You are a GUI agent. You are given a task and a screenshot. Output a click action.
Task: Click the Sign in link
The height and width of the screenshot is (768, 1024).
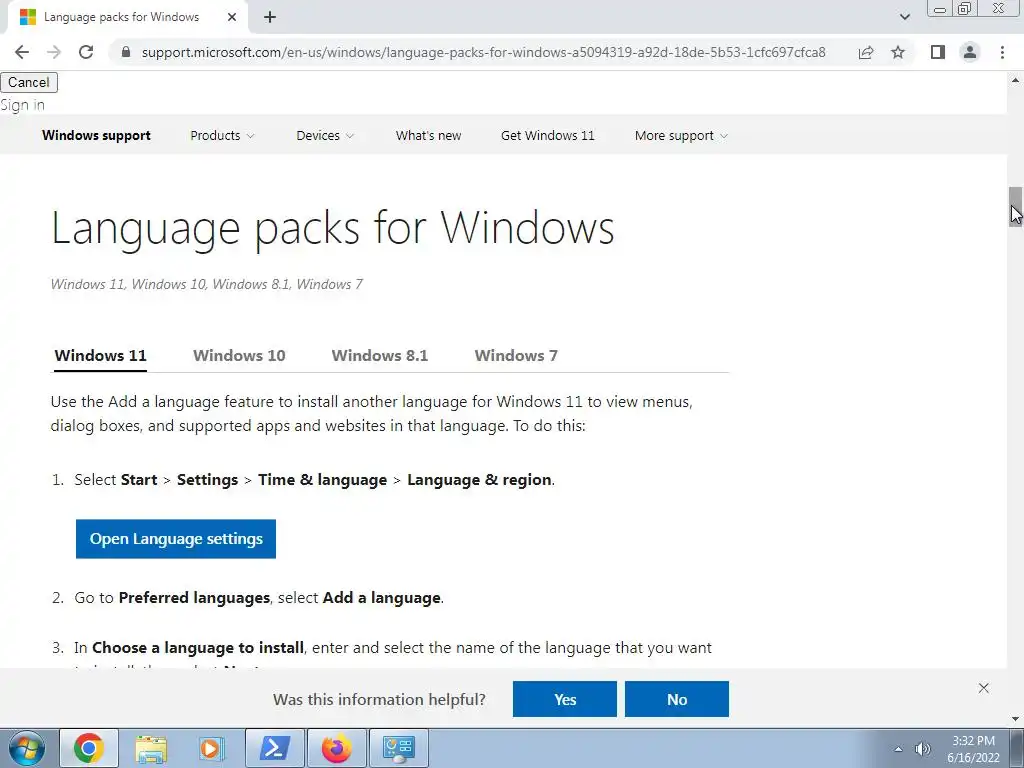tap(22, 105)
